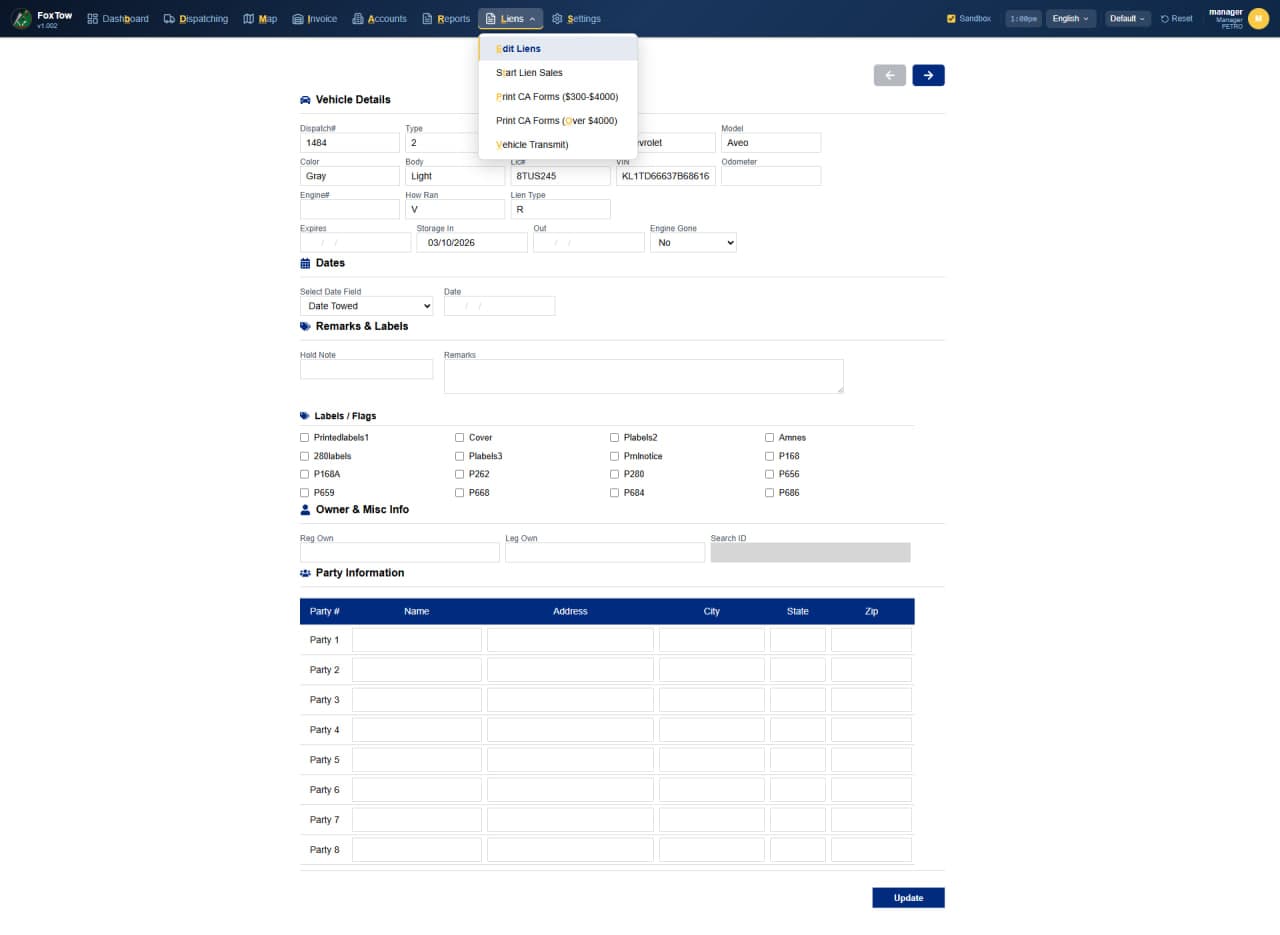Expand the Select Date Field dropdown
Image resolution: width=1280 pixels, height=935 pixels.
coord(366,305)
